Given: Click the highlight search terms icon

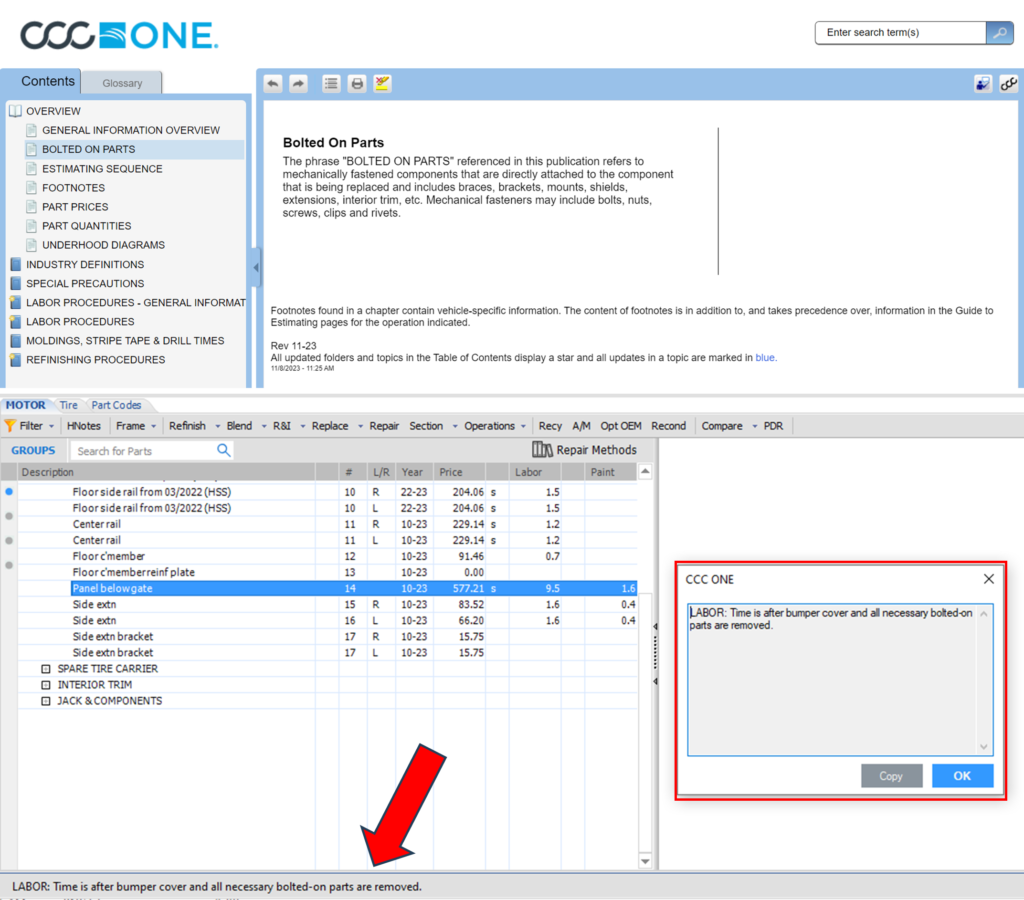Looking at the screenshot, I should tap(382, 84).
